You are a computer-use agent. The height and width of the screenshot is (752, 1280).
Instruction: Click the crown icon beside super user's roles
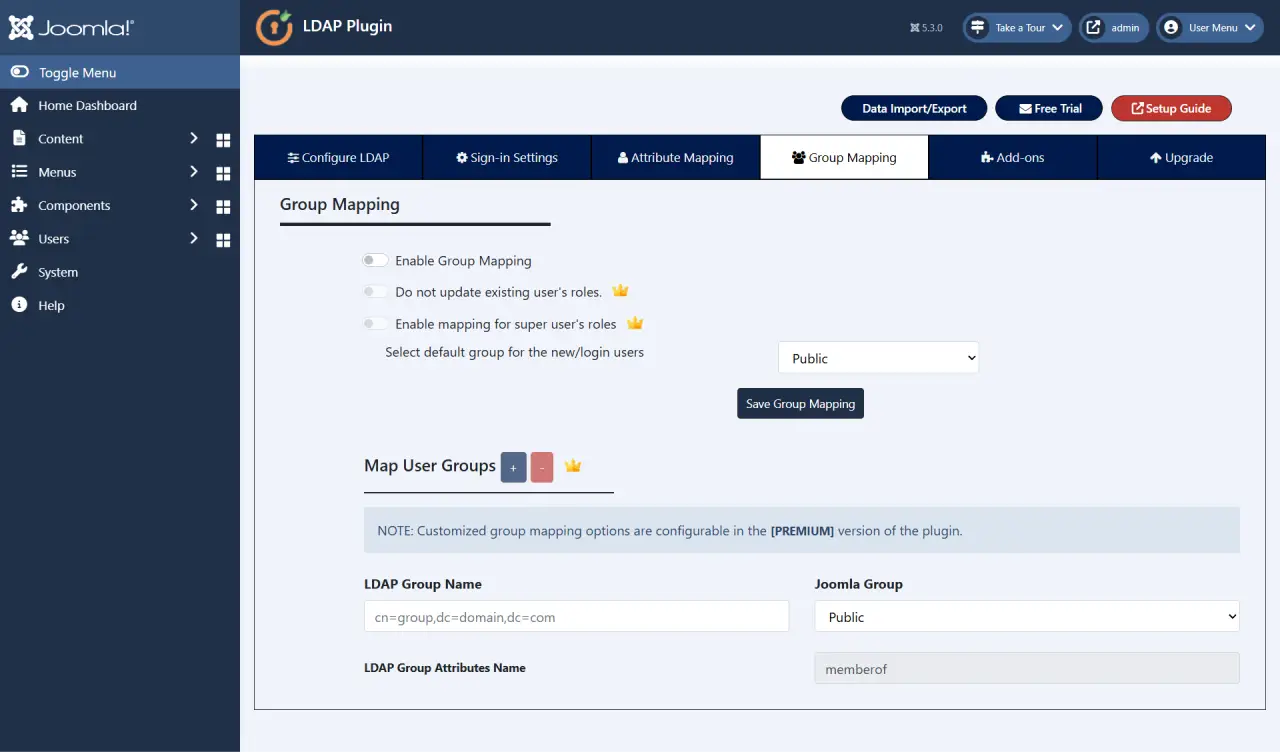(x=634, y=323)
